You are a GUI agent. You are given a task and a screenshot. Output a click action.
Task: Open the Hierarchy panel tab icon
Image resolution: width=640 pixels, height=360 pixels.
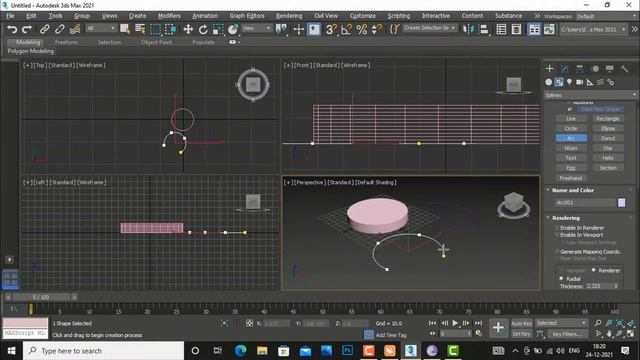point(580,69)
